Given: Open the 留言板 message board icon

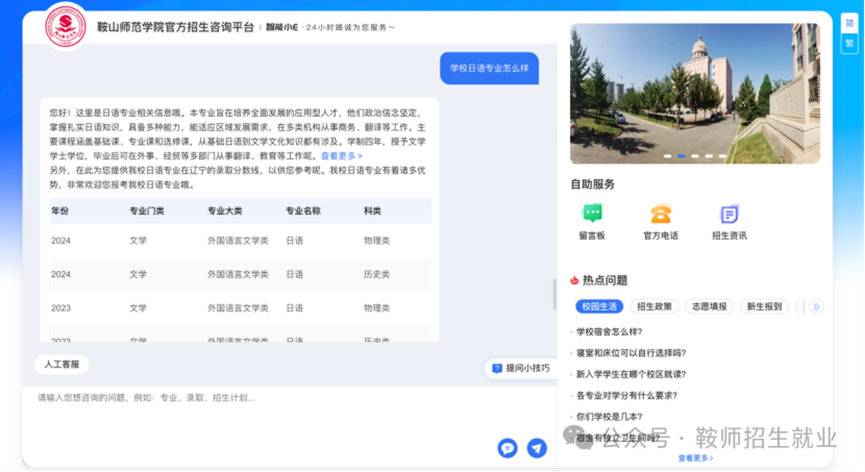Looking at the screenshot, I should tap(592, 215).
